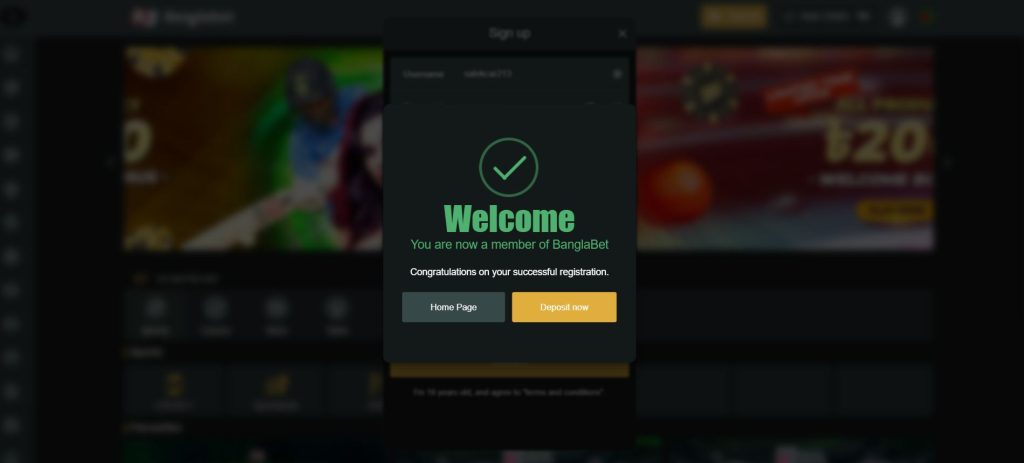The height and width of the screenshot is (463, 1024).
Task: Open the red welcome bonus banner
Action: 785,148
